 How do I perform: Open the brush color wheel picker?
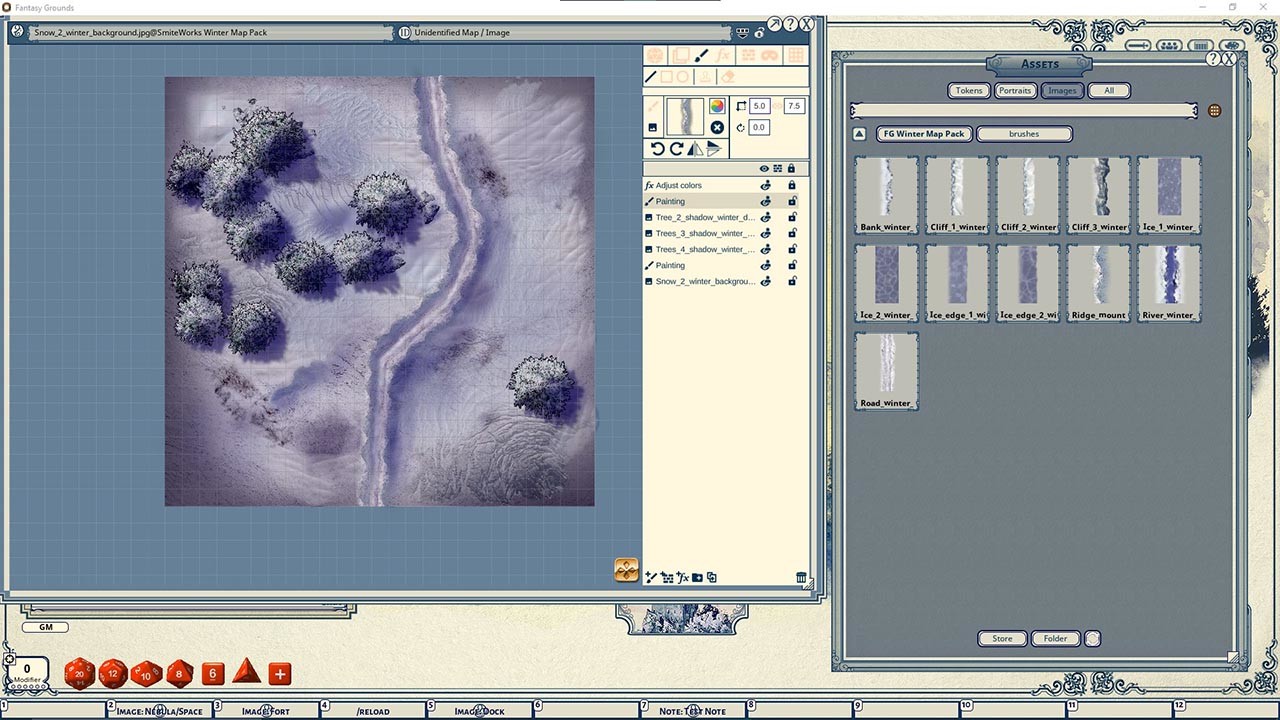716,105
